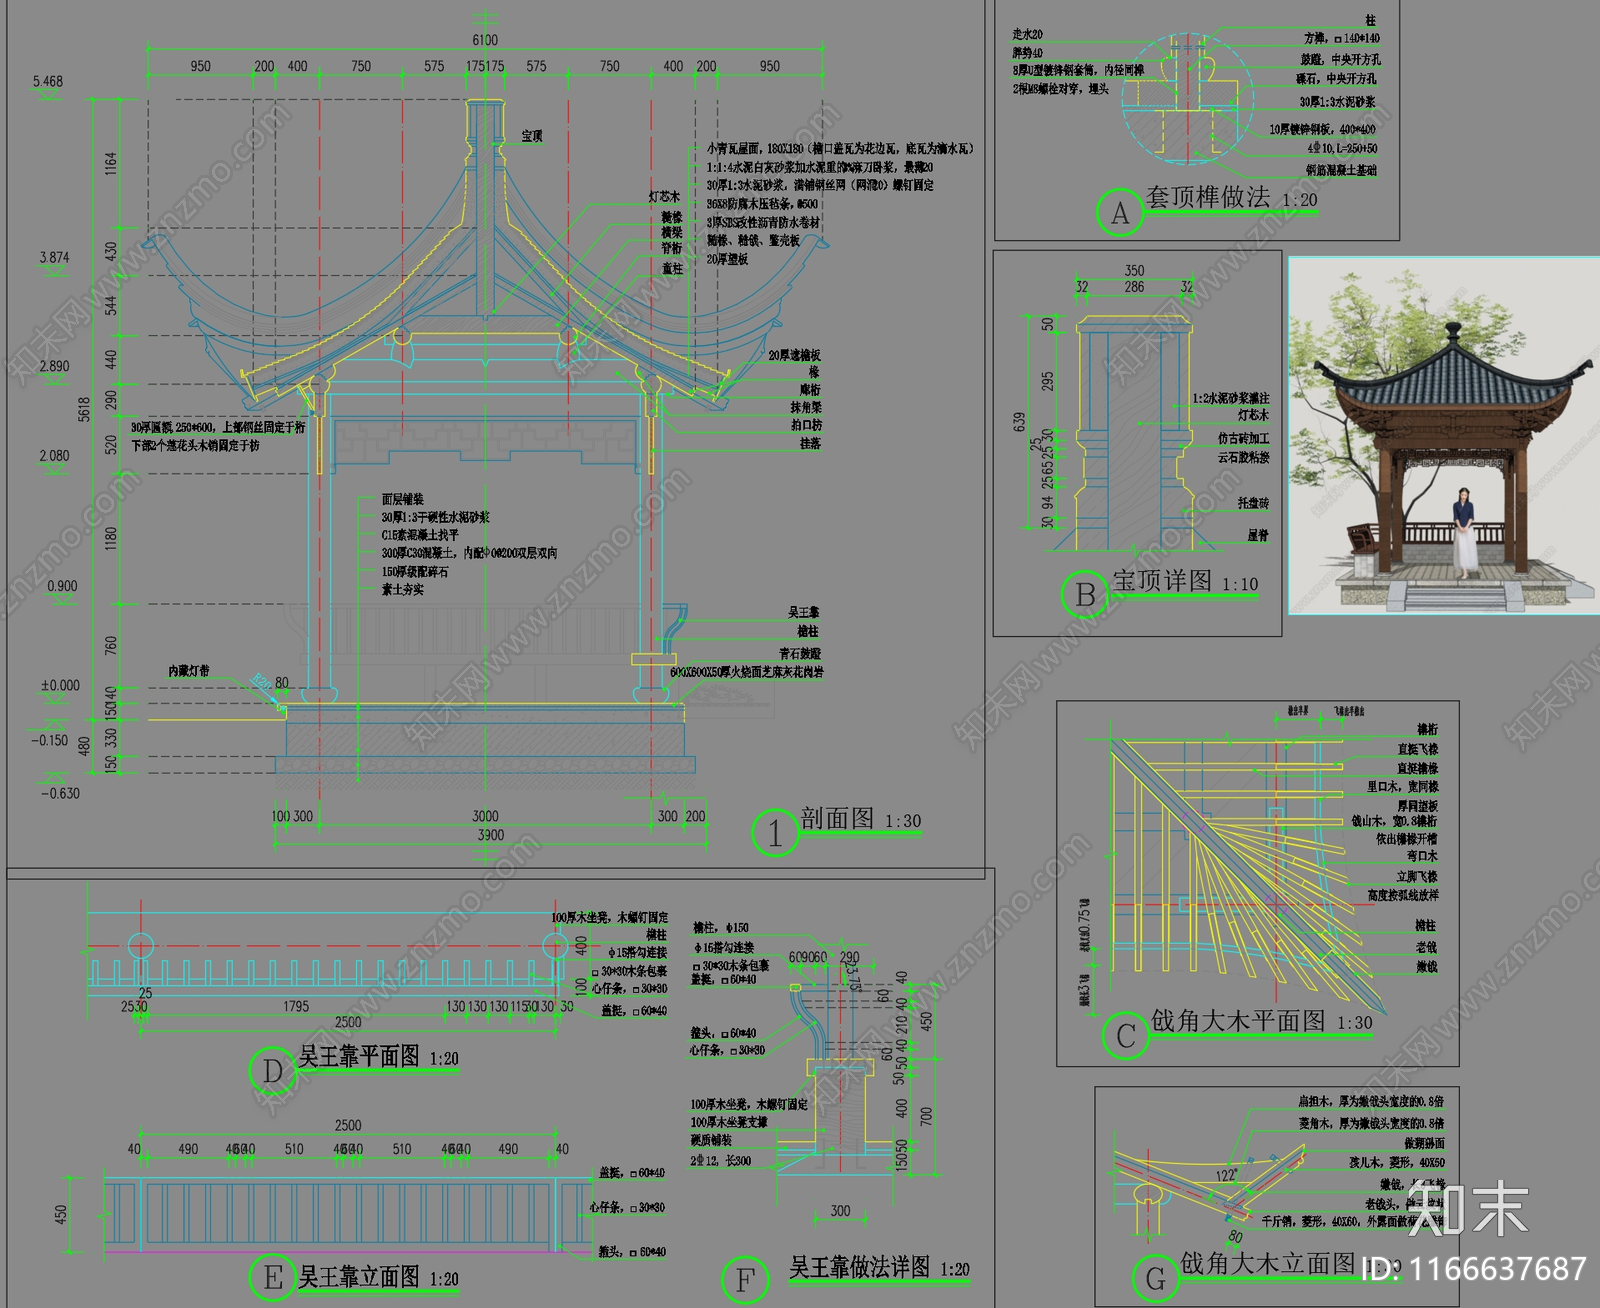The height and width of the screenshot is (1308, 1600).
Task: Click the circled A detail marker
Action: [x=1120, y=212]
